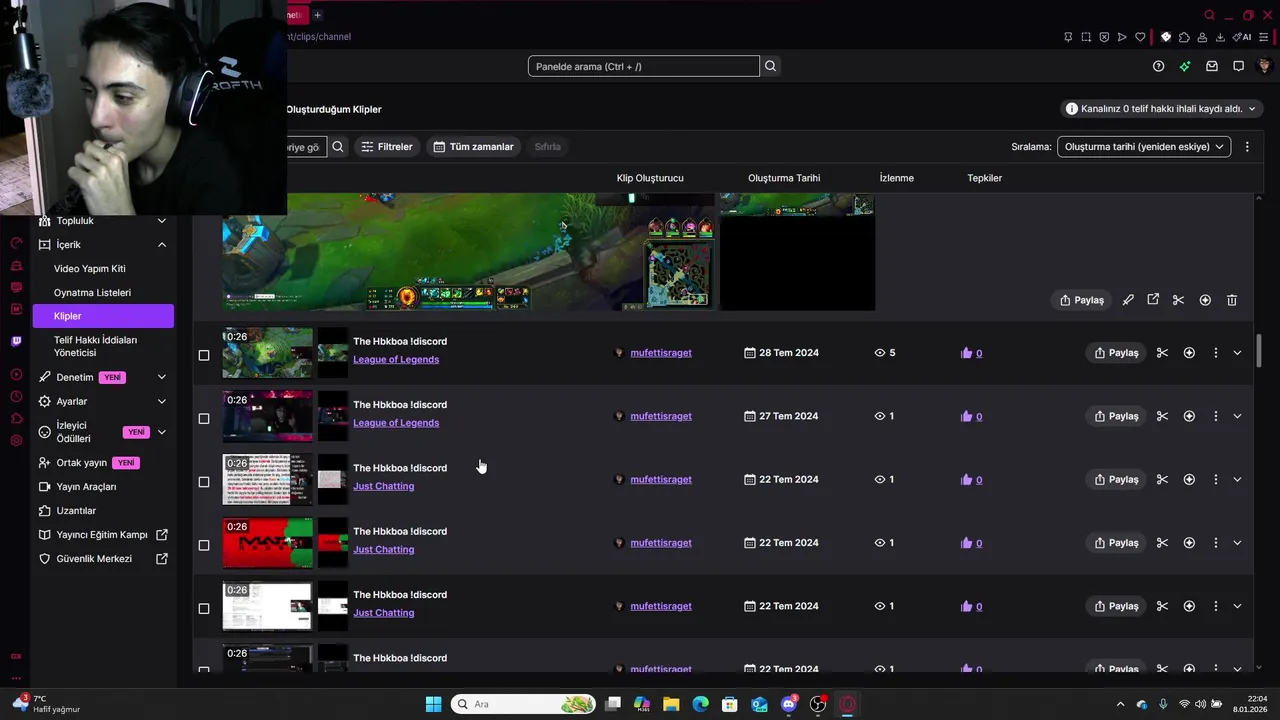Open Yayın Araçları in sidebar
The height and width of the screenshot is (720, 1280).
click(86, 487)
